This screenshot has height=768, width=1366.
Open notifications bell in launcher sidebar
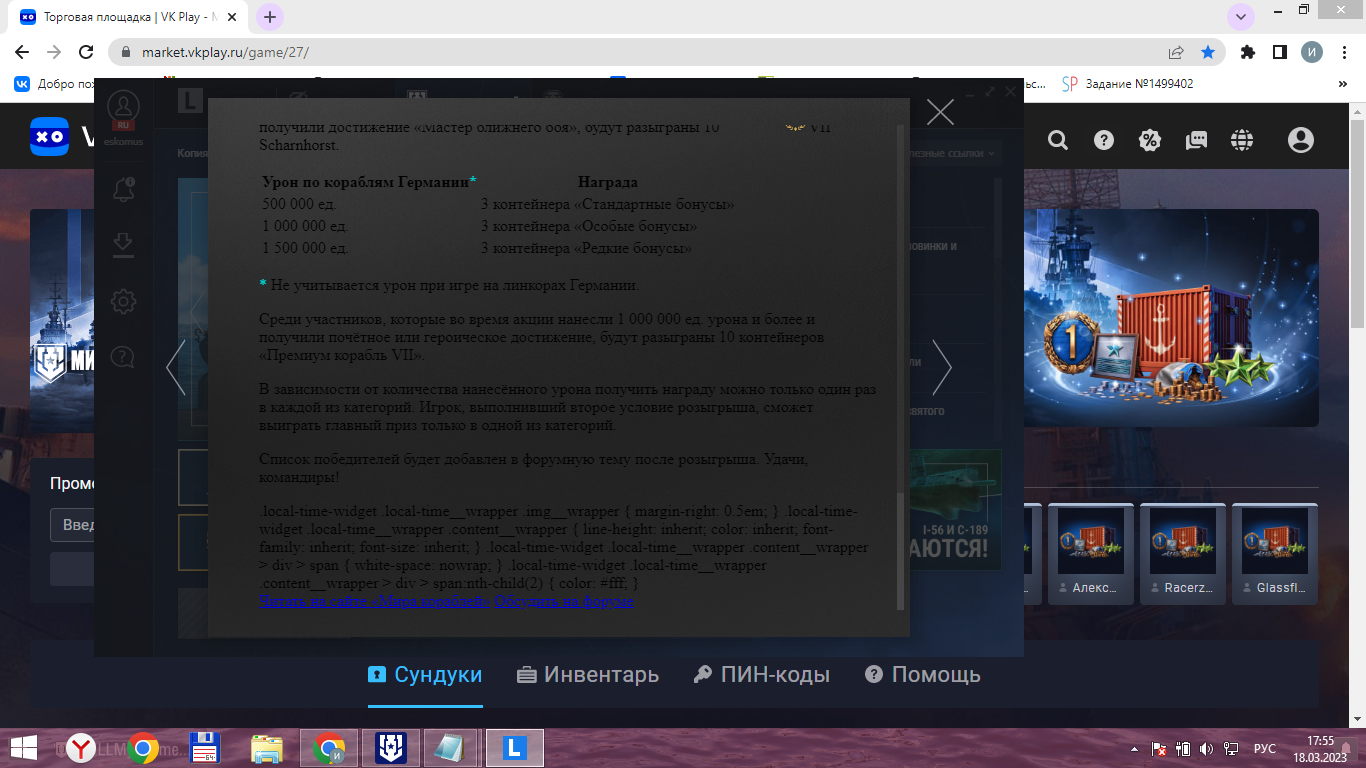click(124, 189)
